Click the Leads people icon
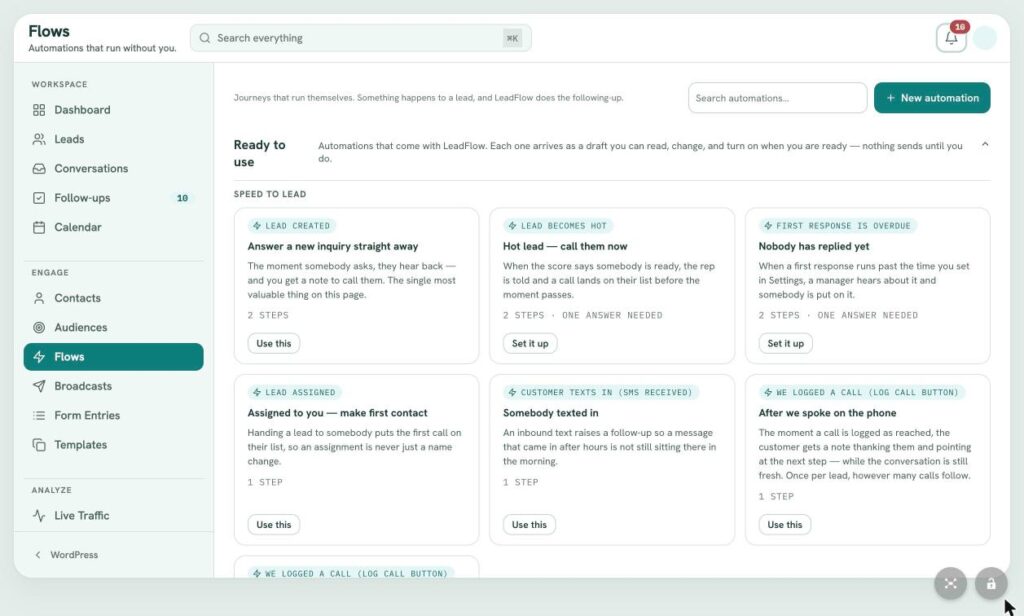Screen dimensions: 1024x616 pos(39,139)
